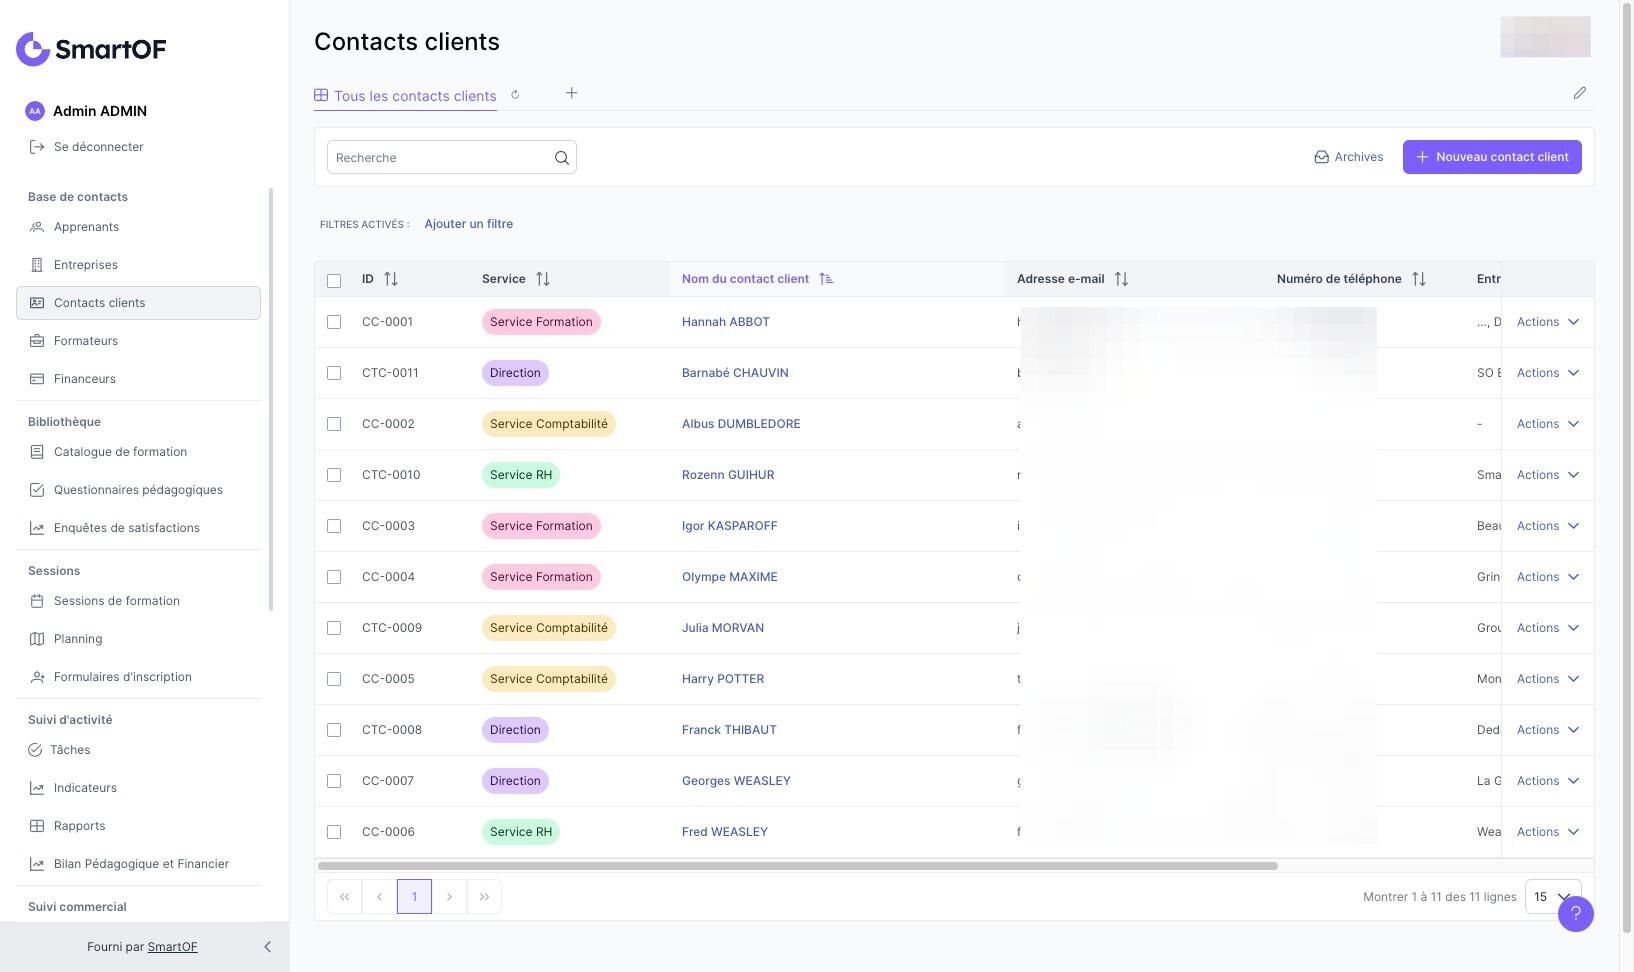Sort by ID column arrows
The image size is (1634, 972).
391,279
